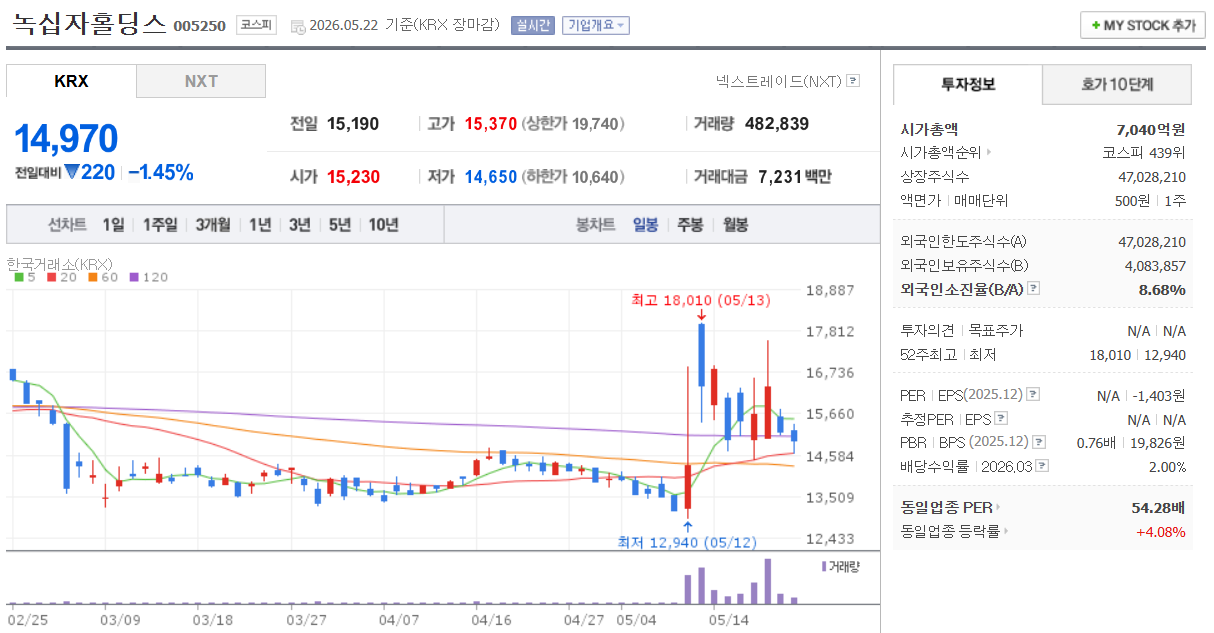Select the 1년 line chart period

[x=260, y=224]
